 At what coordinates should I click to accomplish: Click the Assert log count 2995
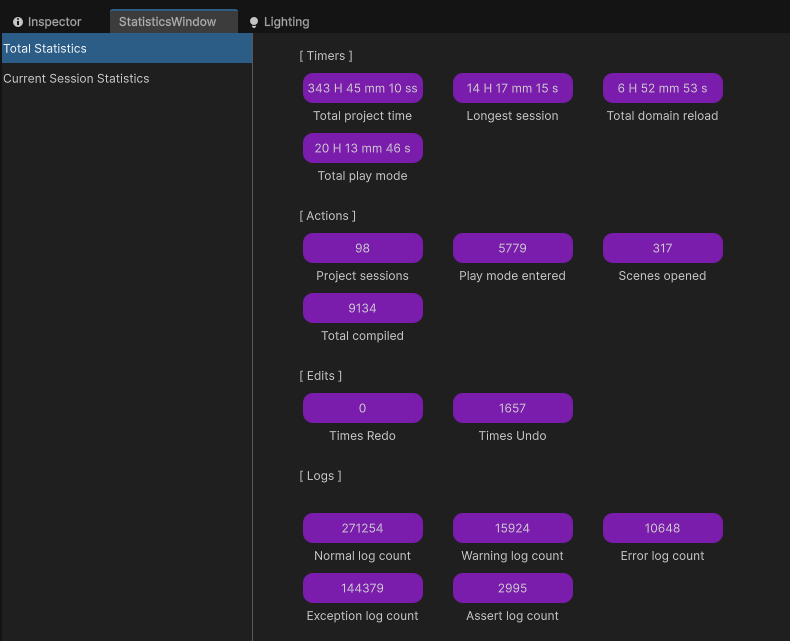pyautogui.click(x=512, y=588)
